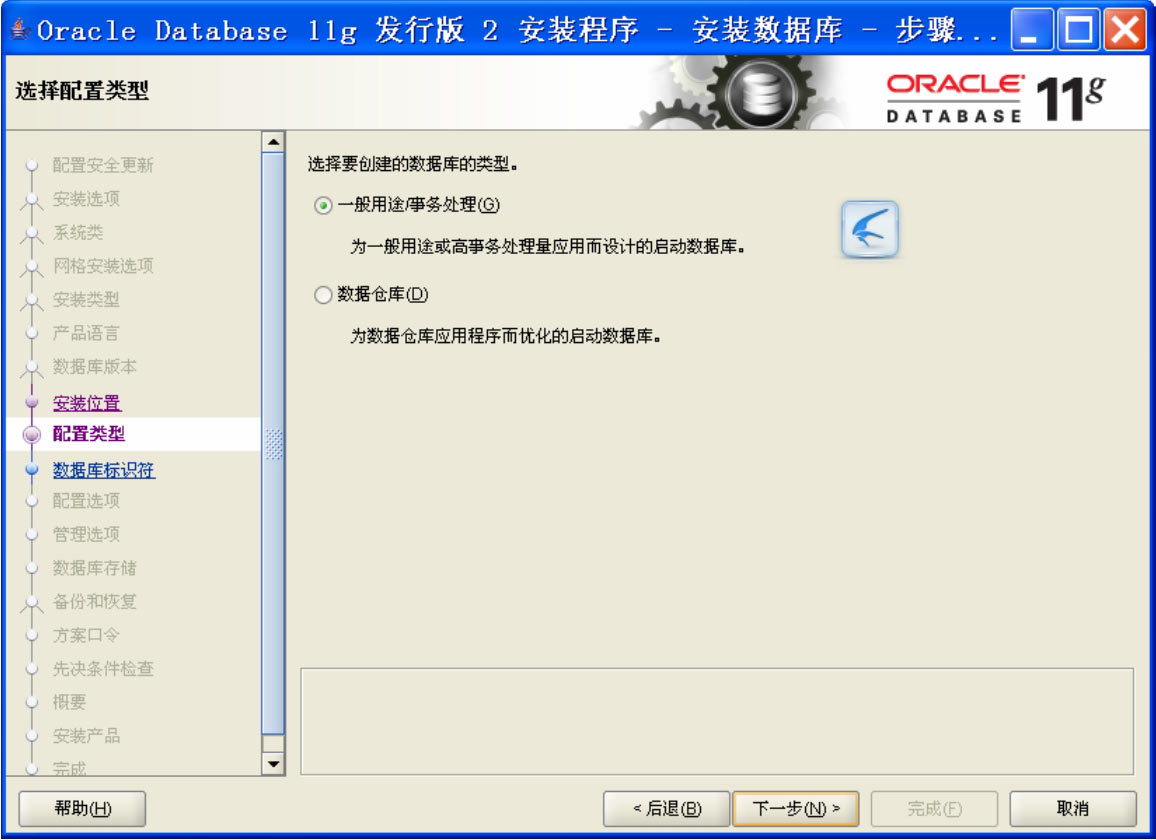This screenshot has height=840, width=1156.
Task: Click 数据库版本 step text
Action: pyautogui.click(x=95, y=367)
